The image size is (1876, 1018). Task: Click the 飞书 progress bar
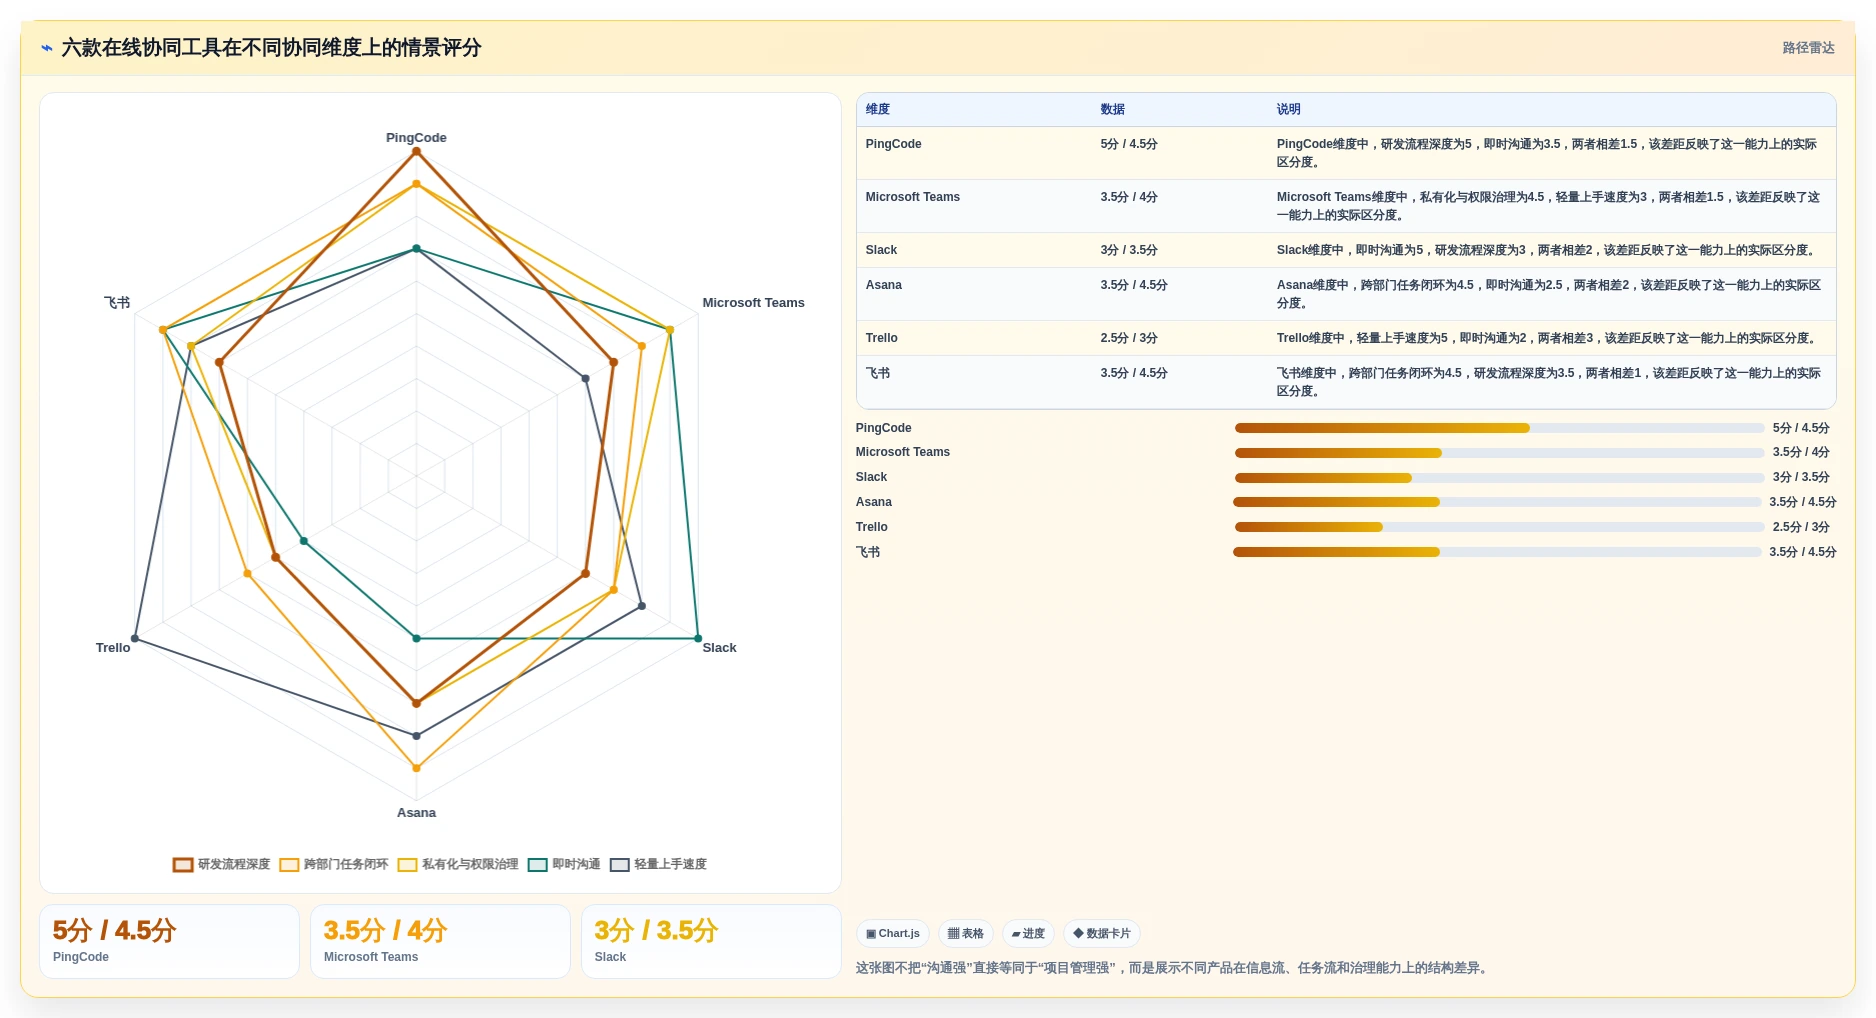[x=1497, y=552]
